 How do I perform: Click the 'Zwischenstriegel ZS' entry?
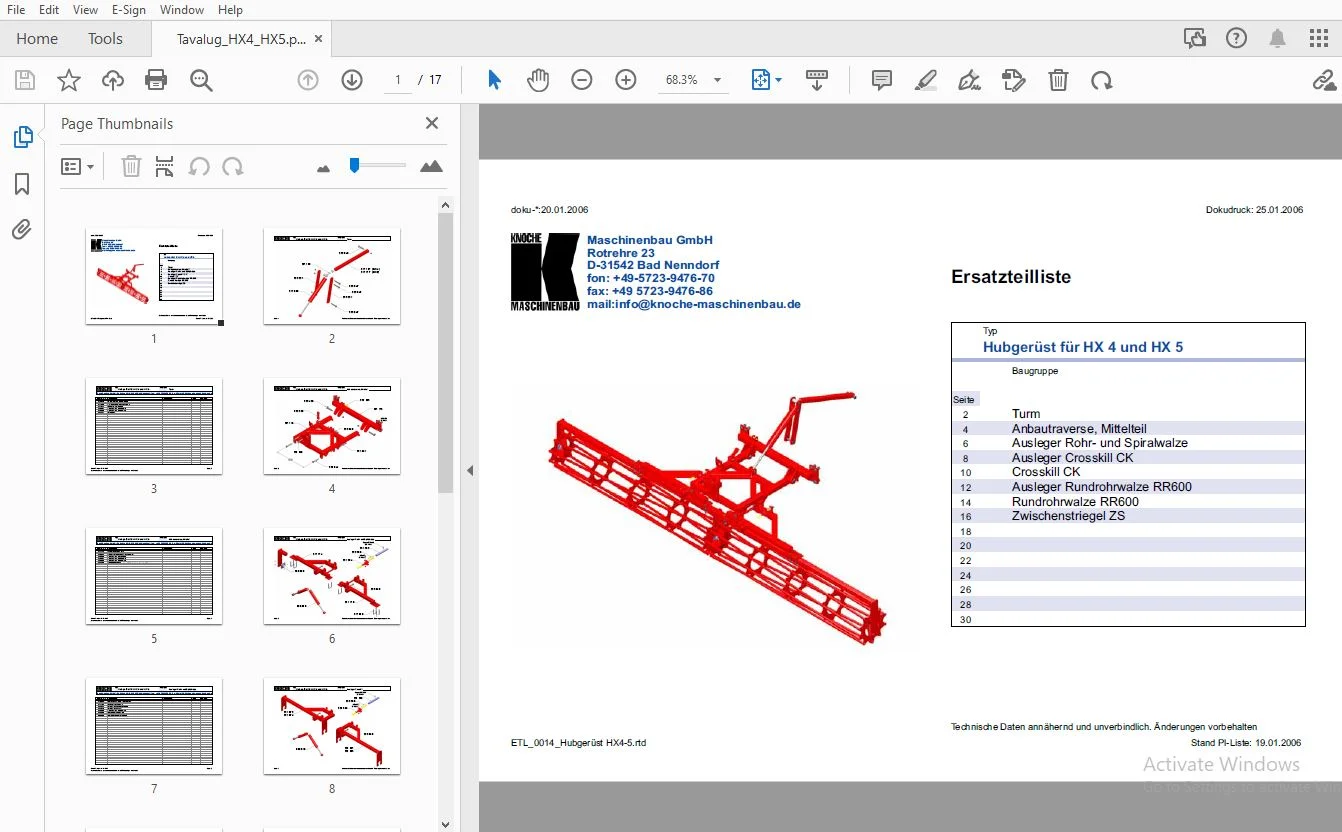pos(1068,516)
